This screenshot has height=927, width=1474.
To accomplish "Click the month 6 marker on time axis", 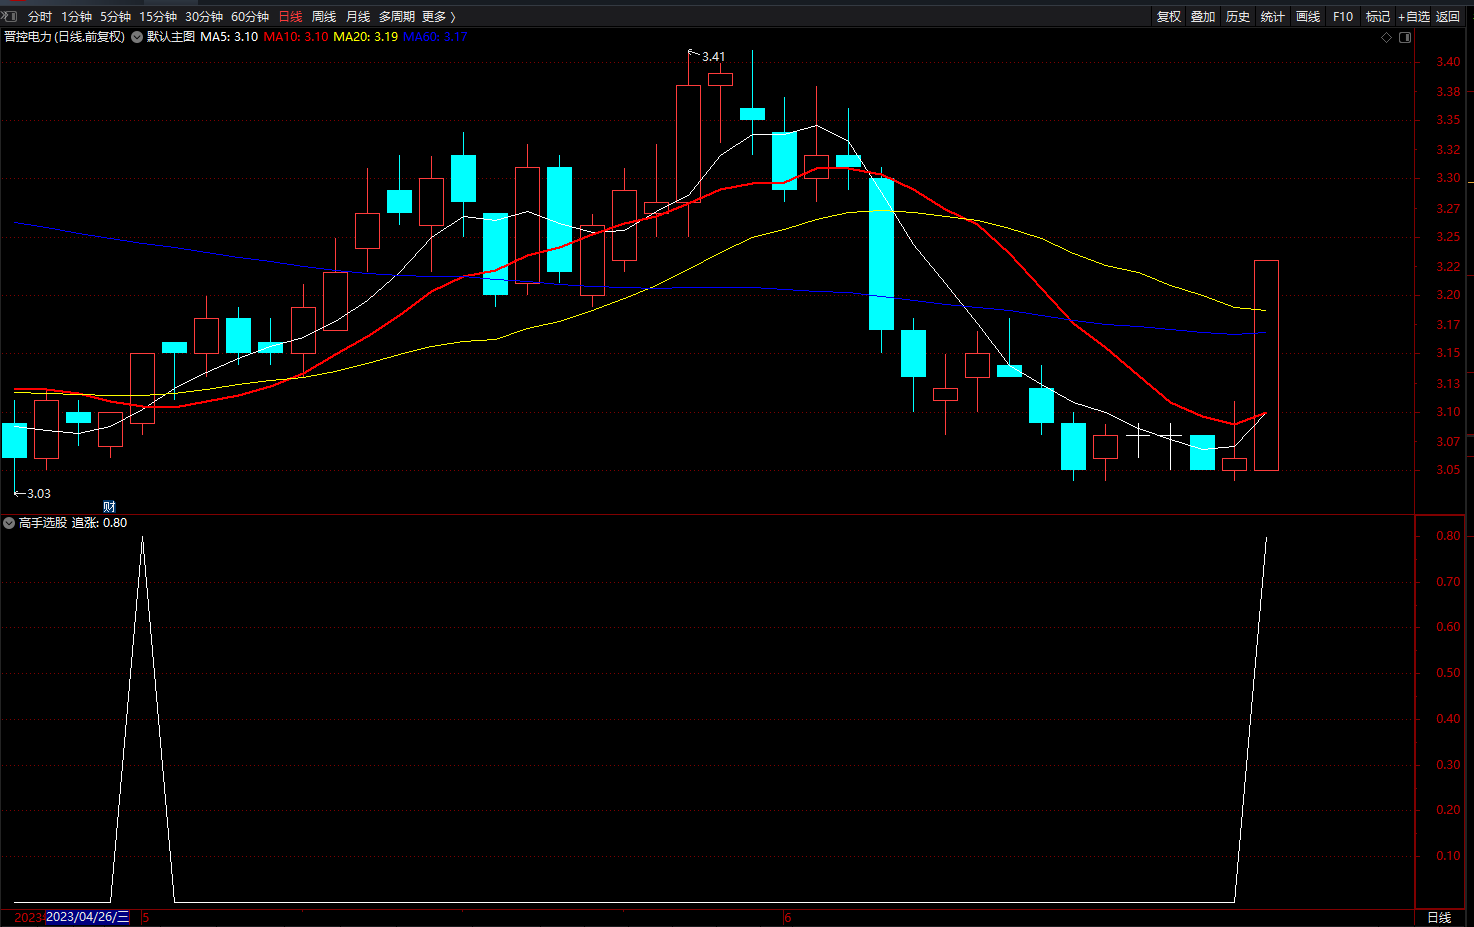I will pos(788,917).
